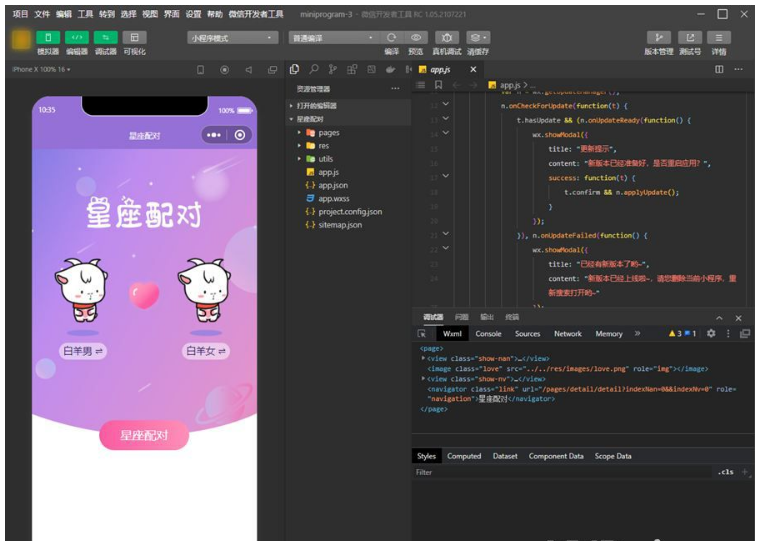Click the editor bookmark icon
The height and width of the screenshot is (541, 759).
click(x=439, y=85)
